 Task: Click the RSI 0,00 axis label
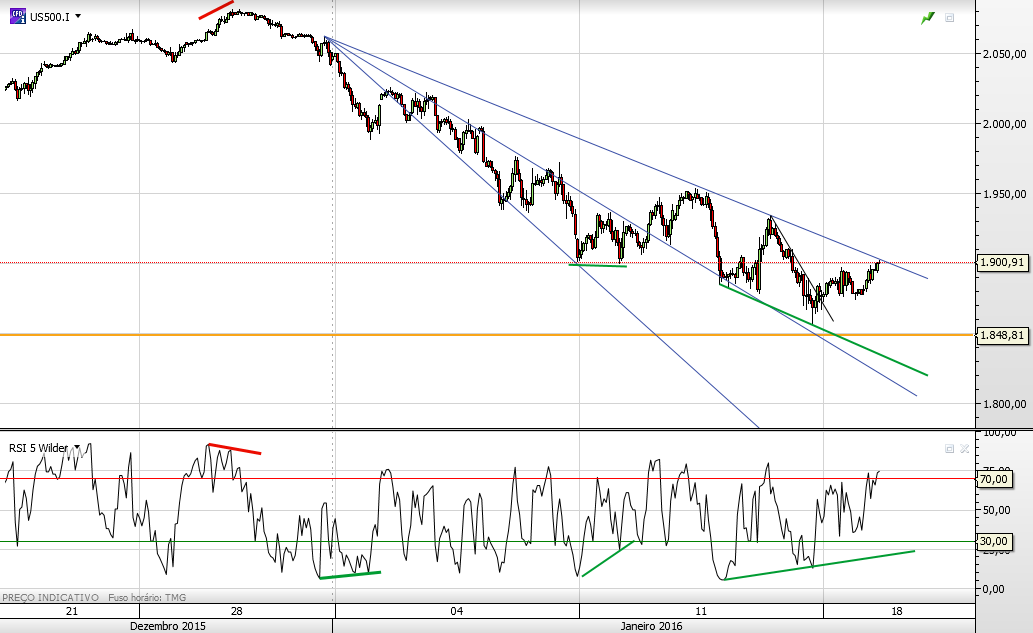click(993, 589)
